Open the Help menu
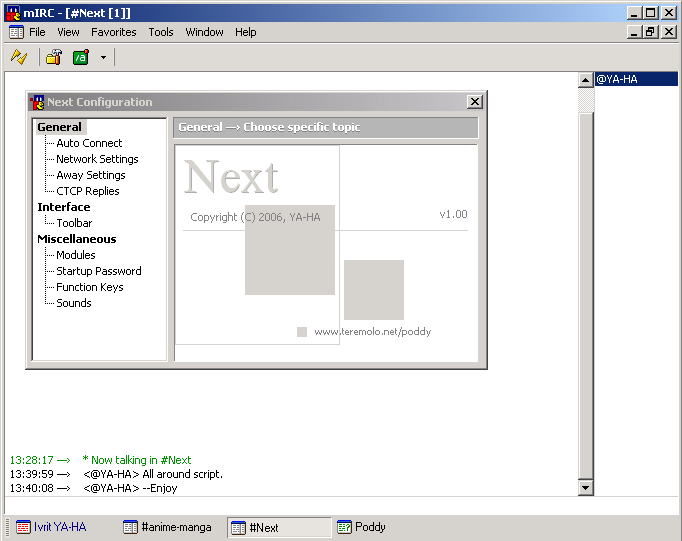Image resolution: width=682 pixels, height=541 pixels. click(246, 32)
